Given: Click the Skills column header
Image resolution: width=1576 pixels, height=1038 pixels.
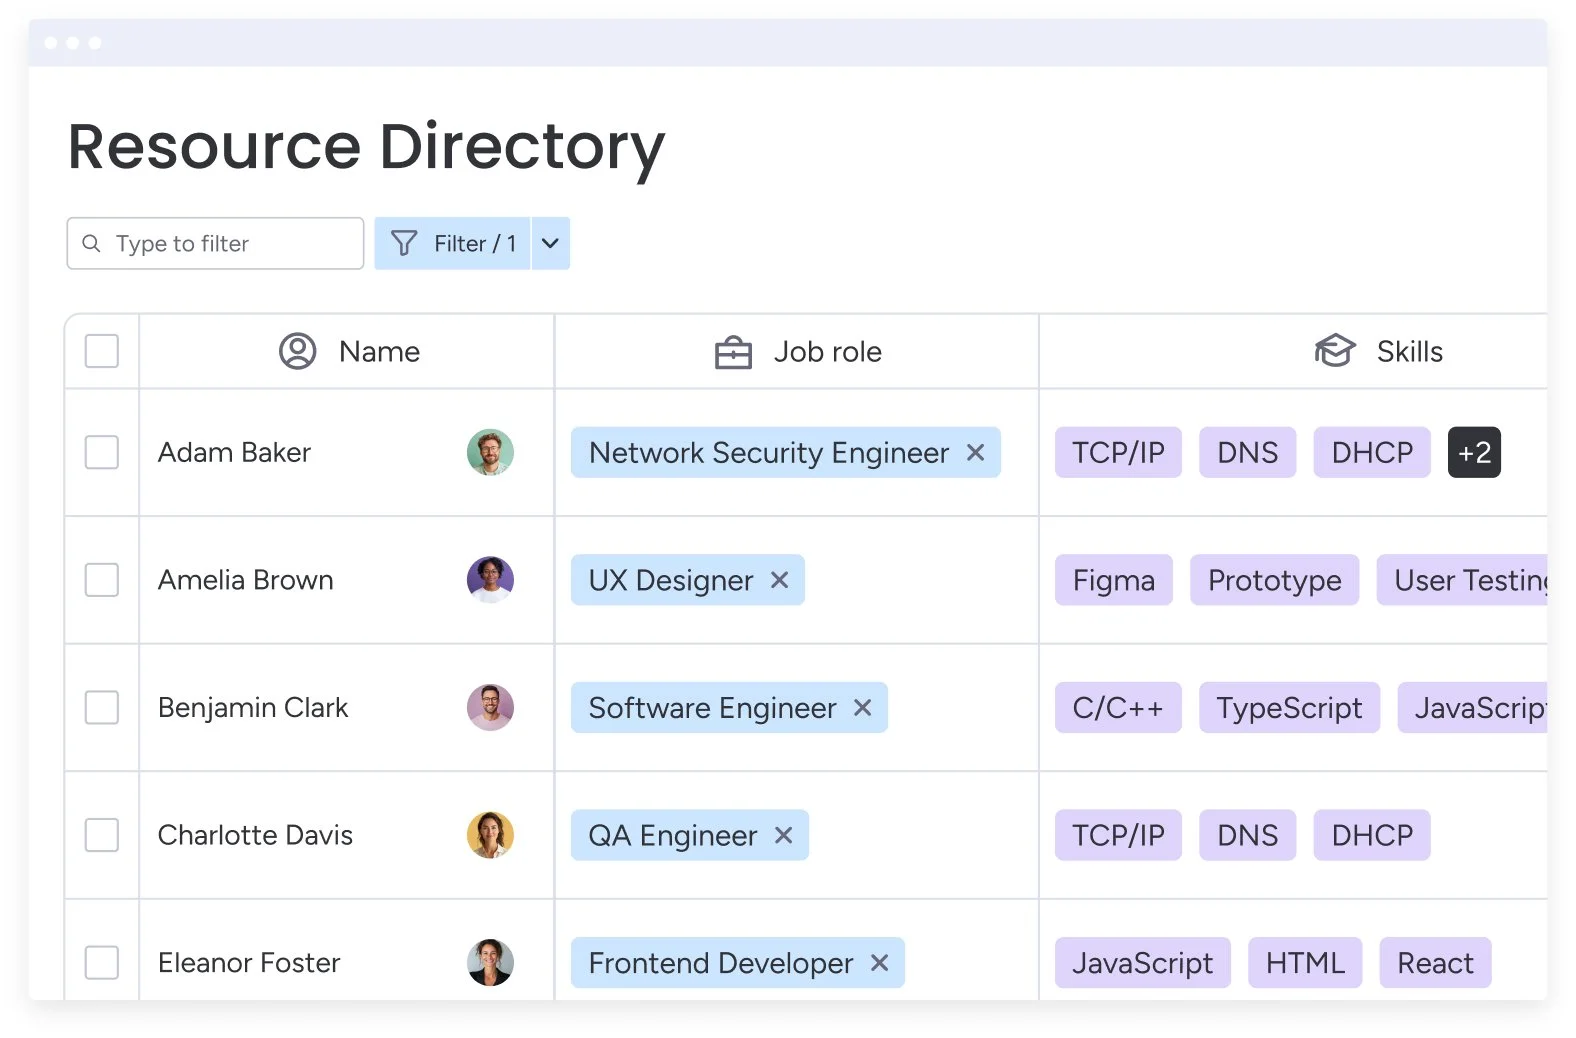Looking at the screenshot, I should [x=1409, y=352].
